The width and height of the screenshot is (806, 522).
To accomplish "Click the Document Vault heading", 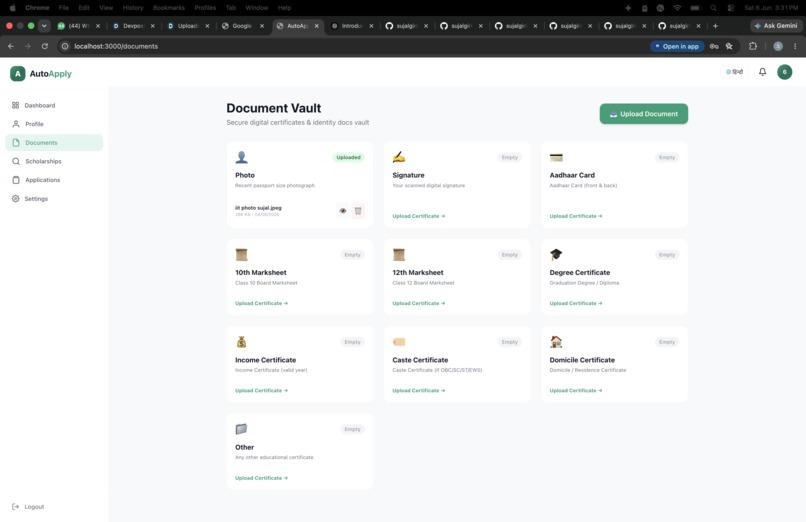I will coord(273,108).
